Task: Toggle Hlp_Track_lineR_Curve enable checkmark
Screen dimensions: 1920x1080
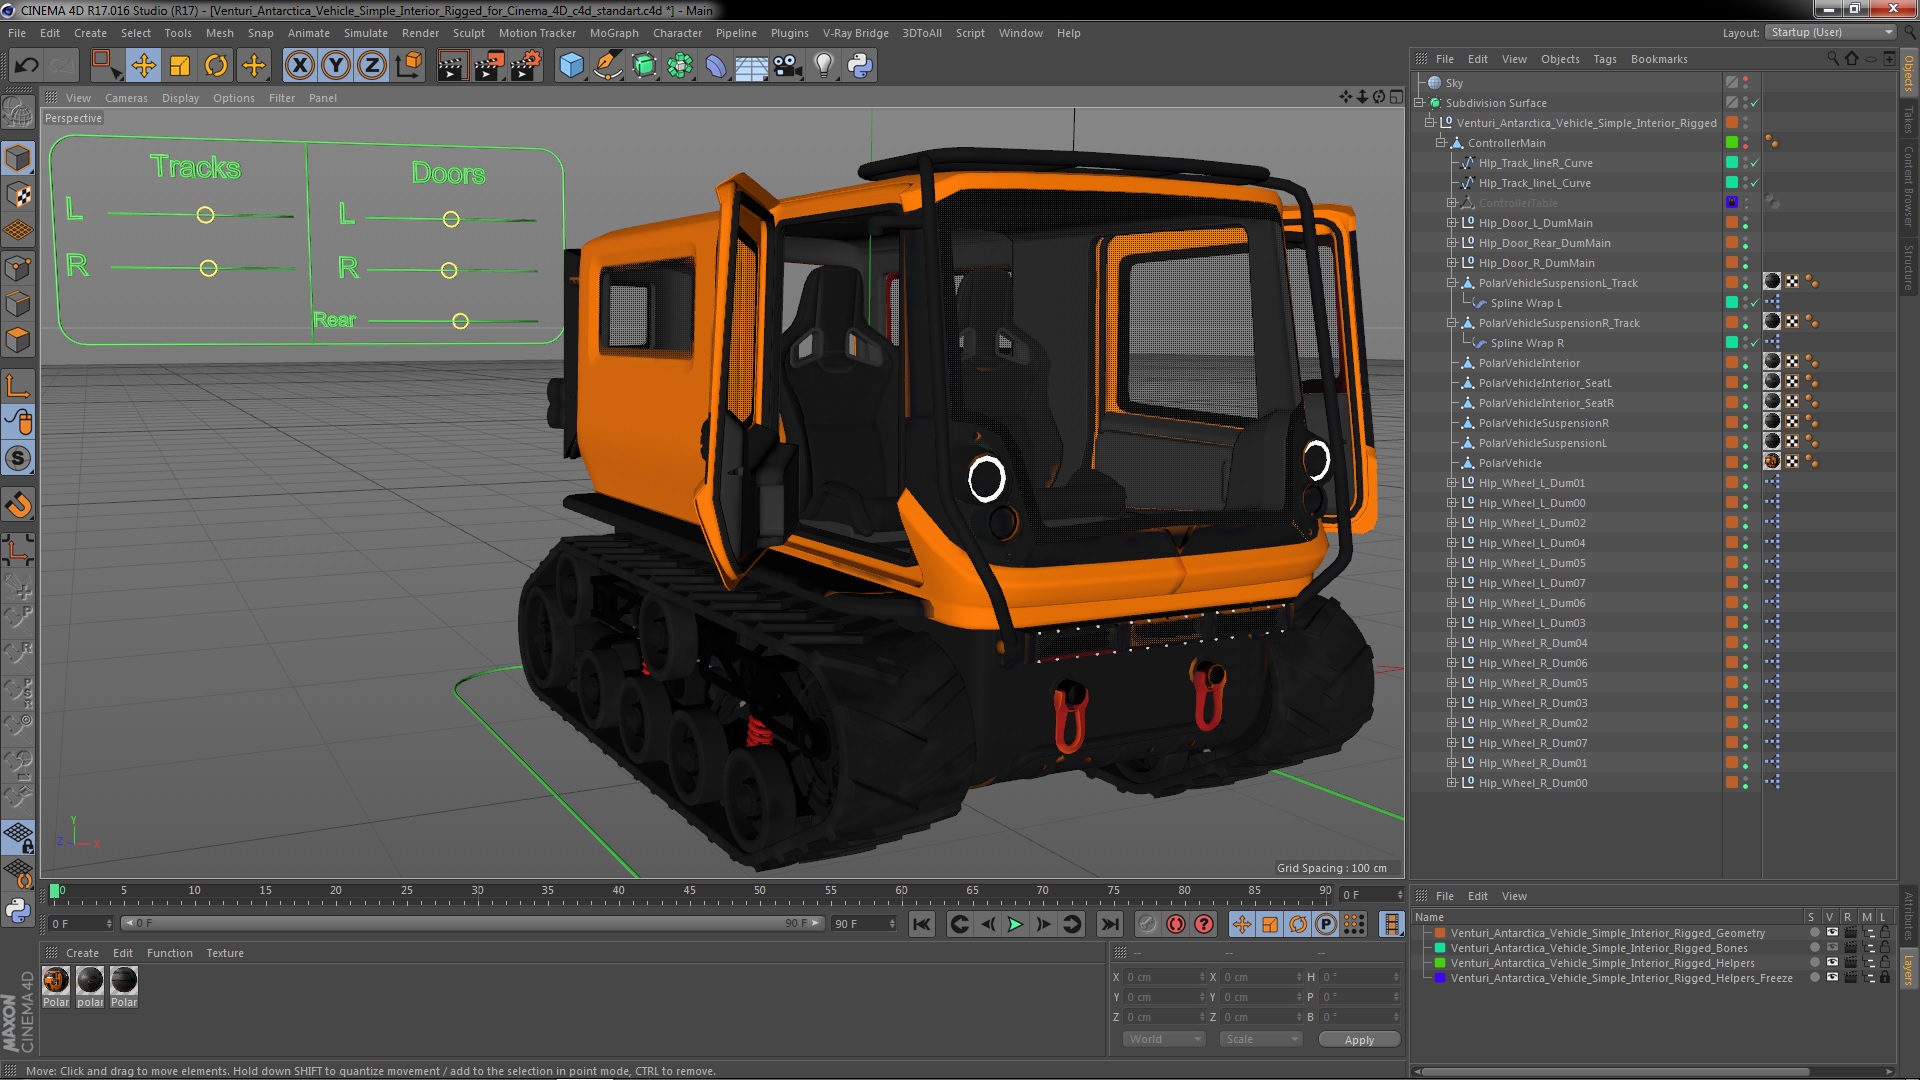Action: (1755, 163)
